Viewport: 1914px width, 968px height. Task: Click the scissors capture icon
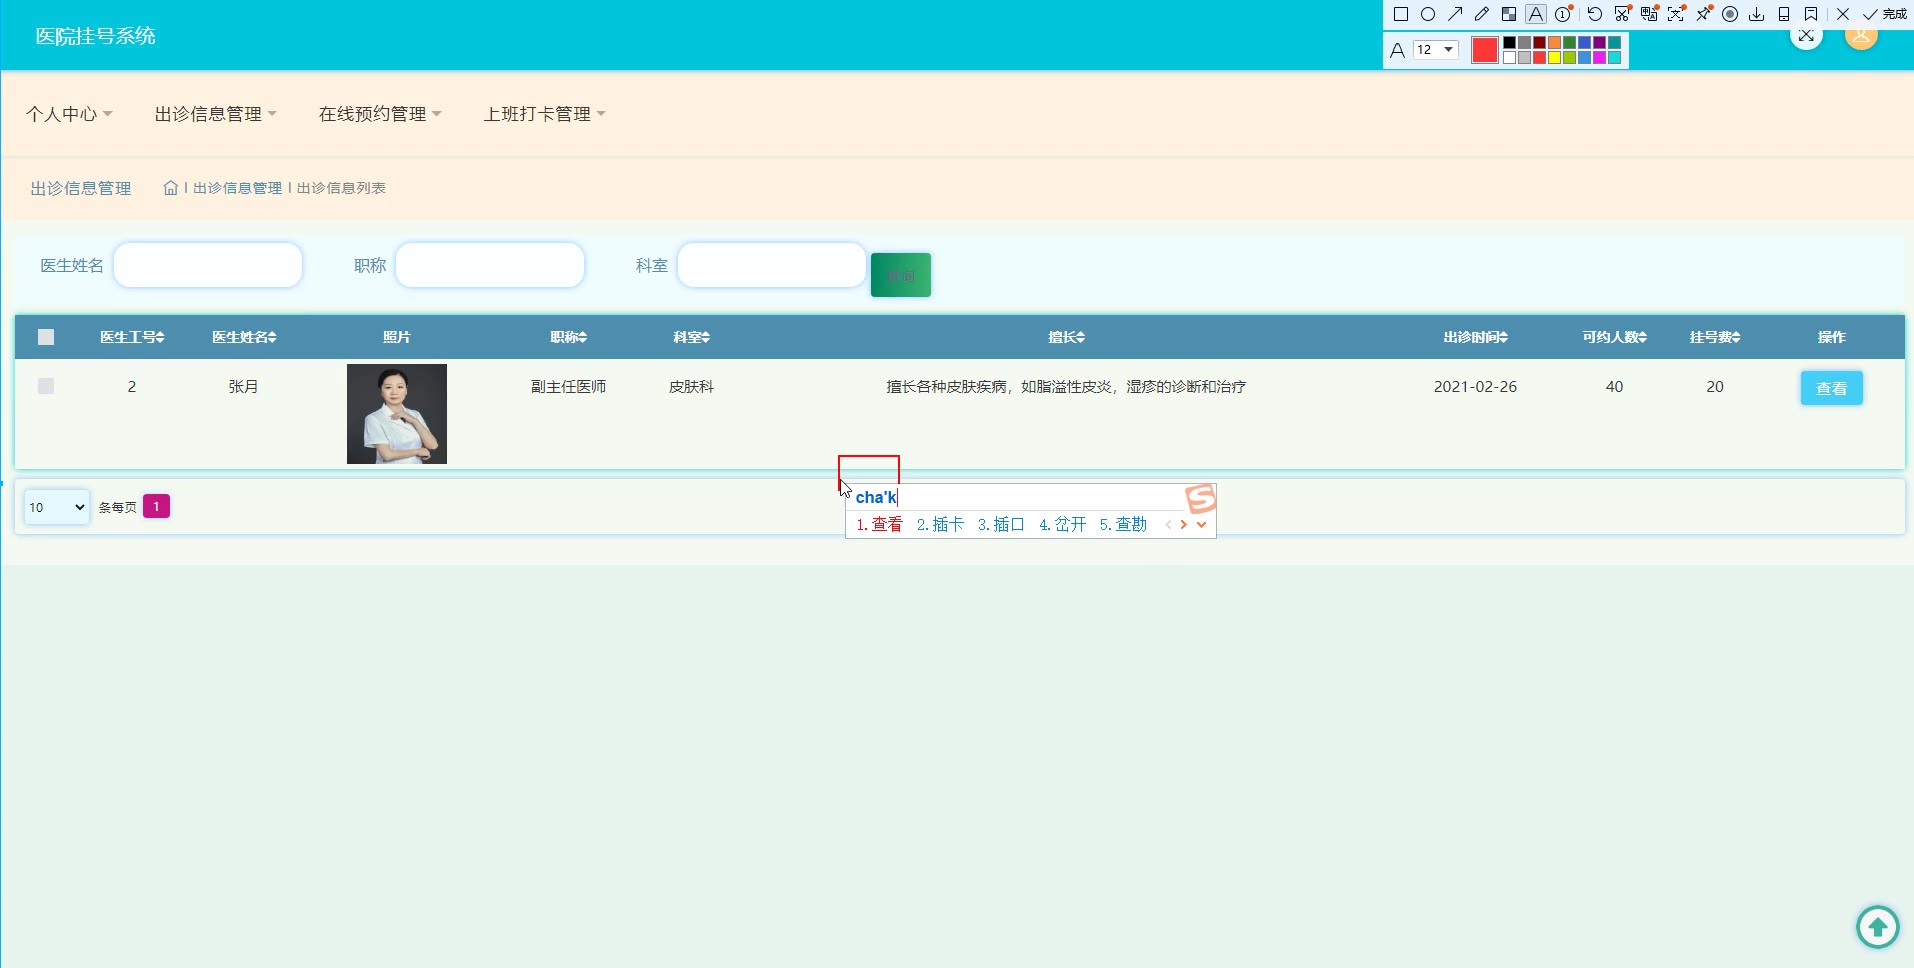[x=1622, y=14]
